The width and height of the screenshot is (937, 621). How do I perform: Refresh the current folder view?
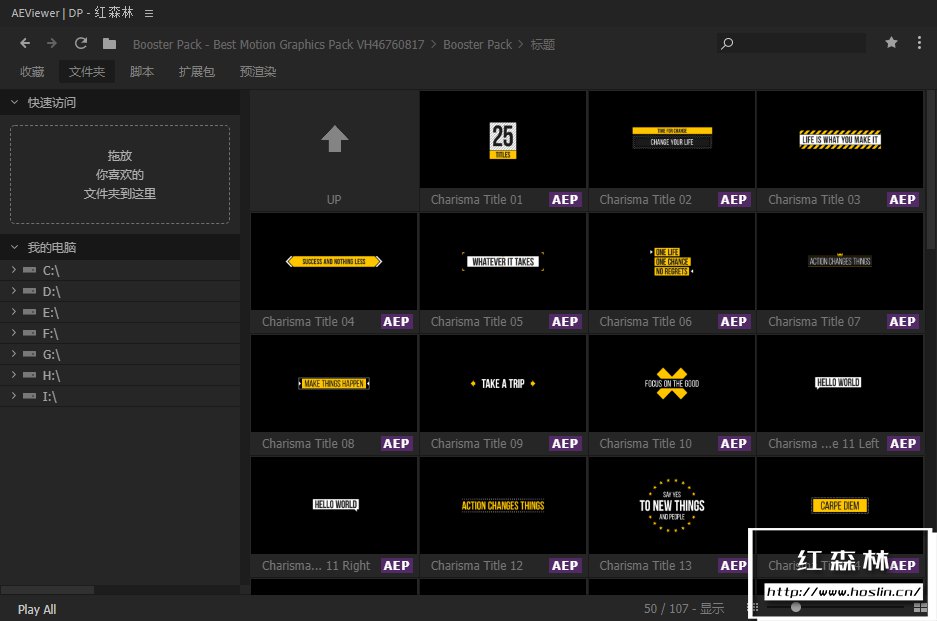pyautogui.click(x=81, y=43)
